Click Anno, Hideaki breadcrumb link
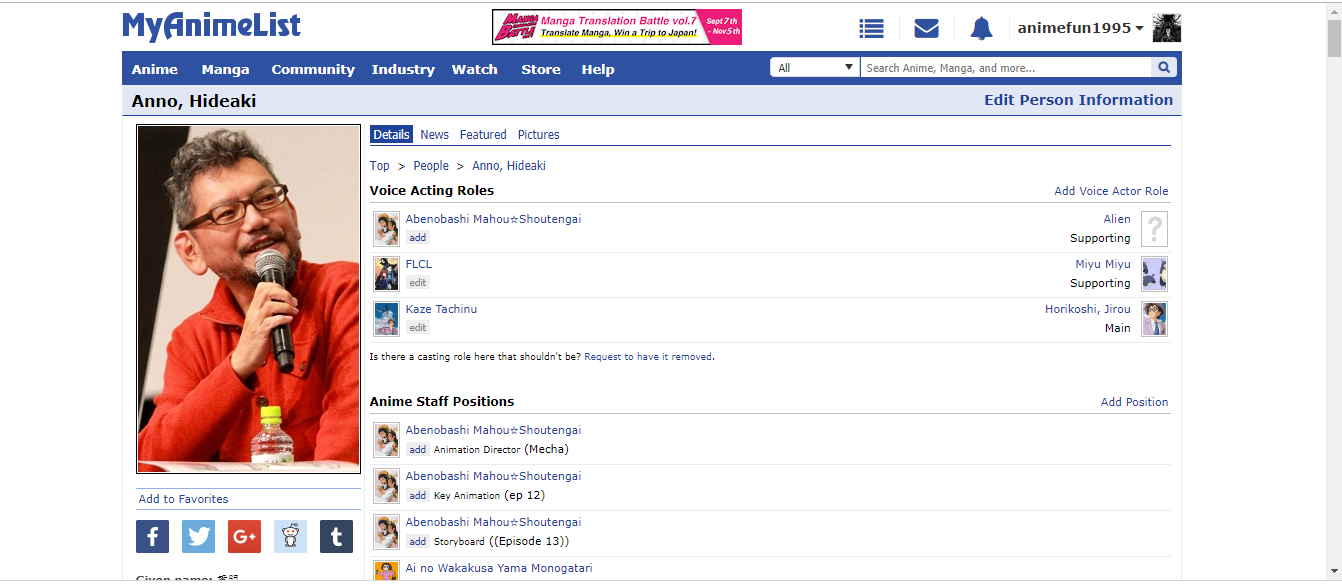The image size is (1342, 584). point(509,166)
